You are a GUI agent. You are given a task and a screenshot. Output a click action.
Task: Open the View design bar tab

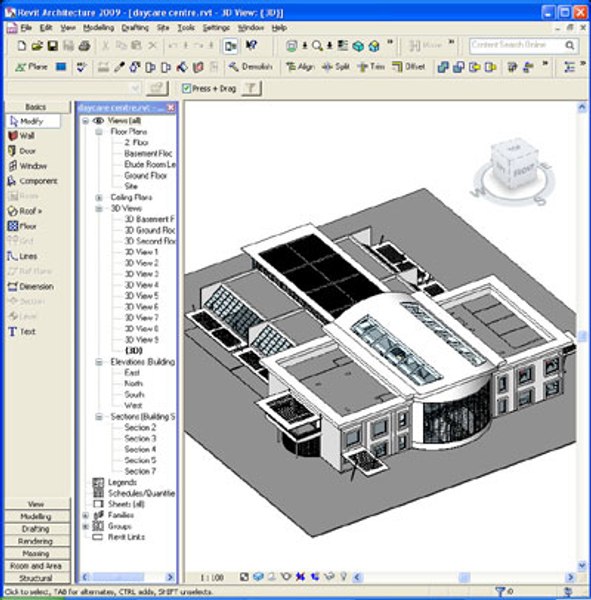tap(36, 504)
